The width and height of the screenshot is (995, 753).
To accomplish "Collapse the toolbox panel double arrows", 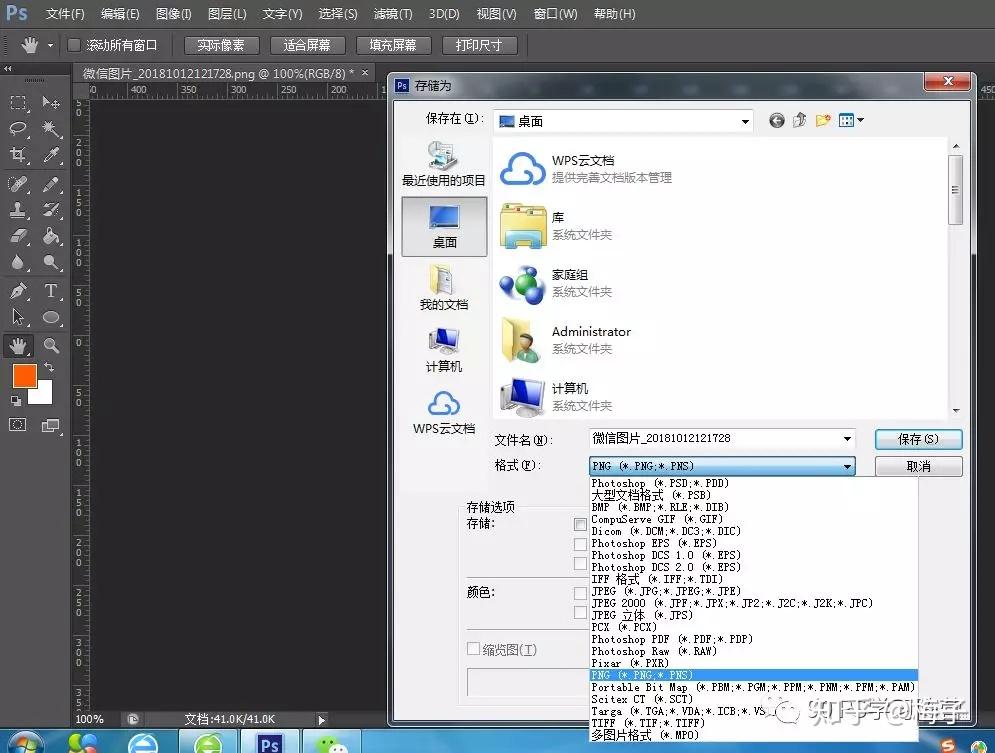I will pyautogui.click(x=8, y=69).
